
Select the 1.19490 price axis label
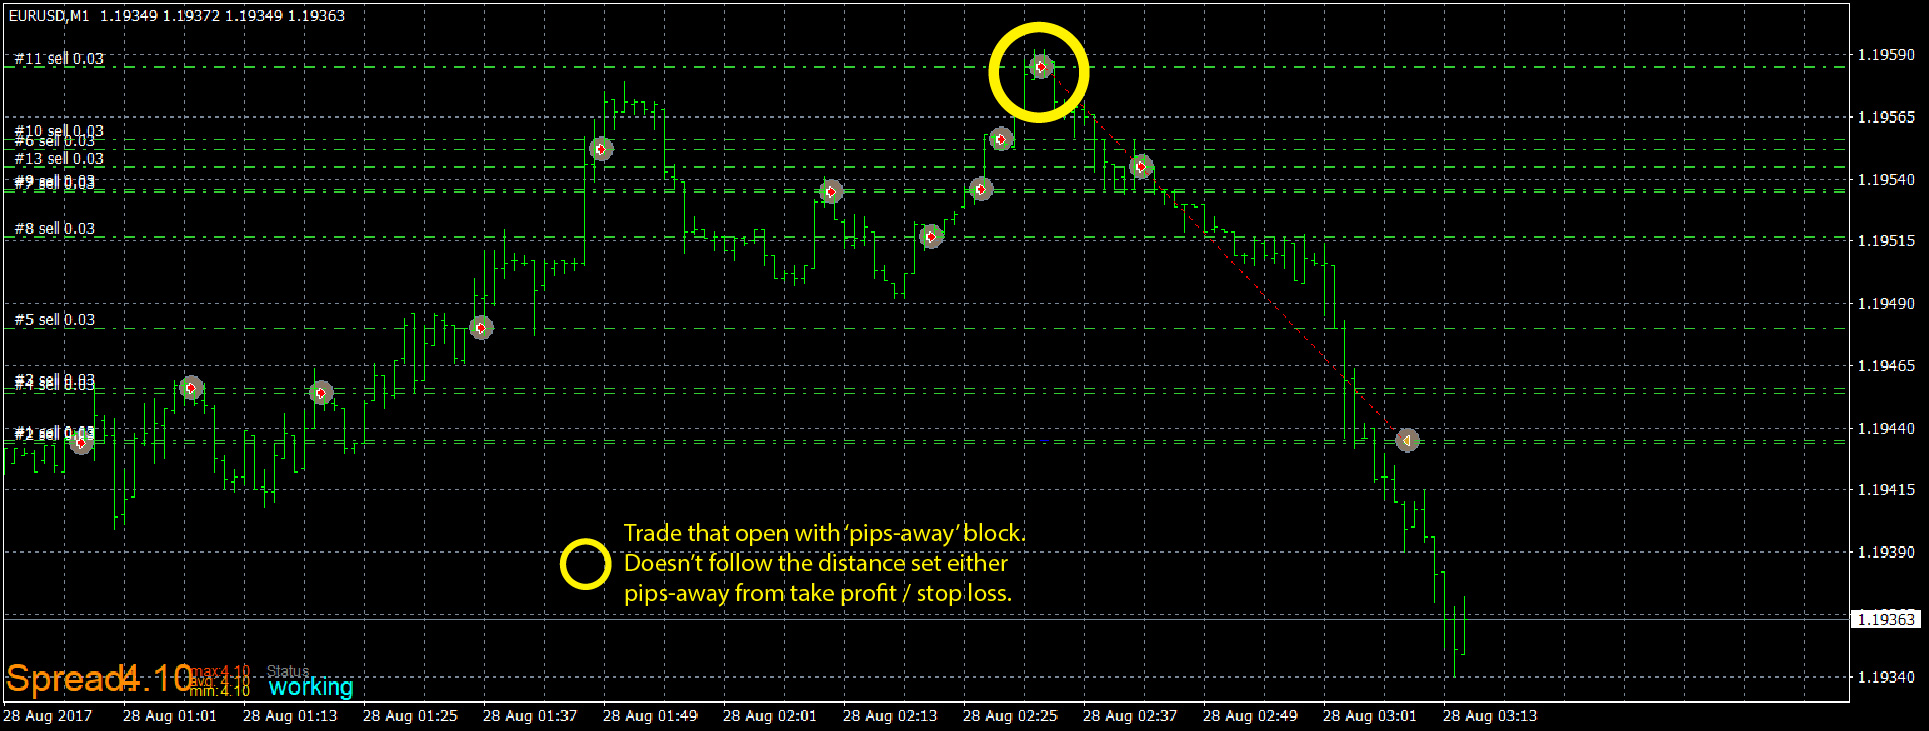point(1886,303)
